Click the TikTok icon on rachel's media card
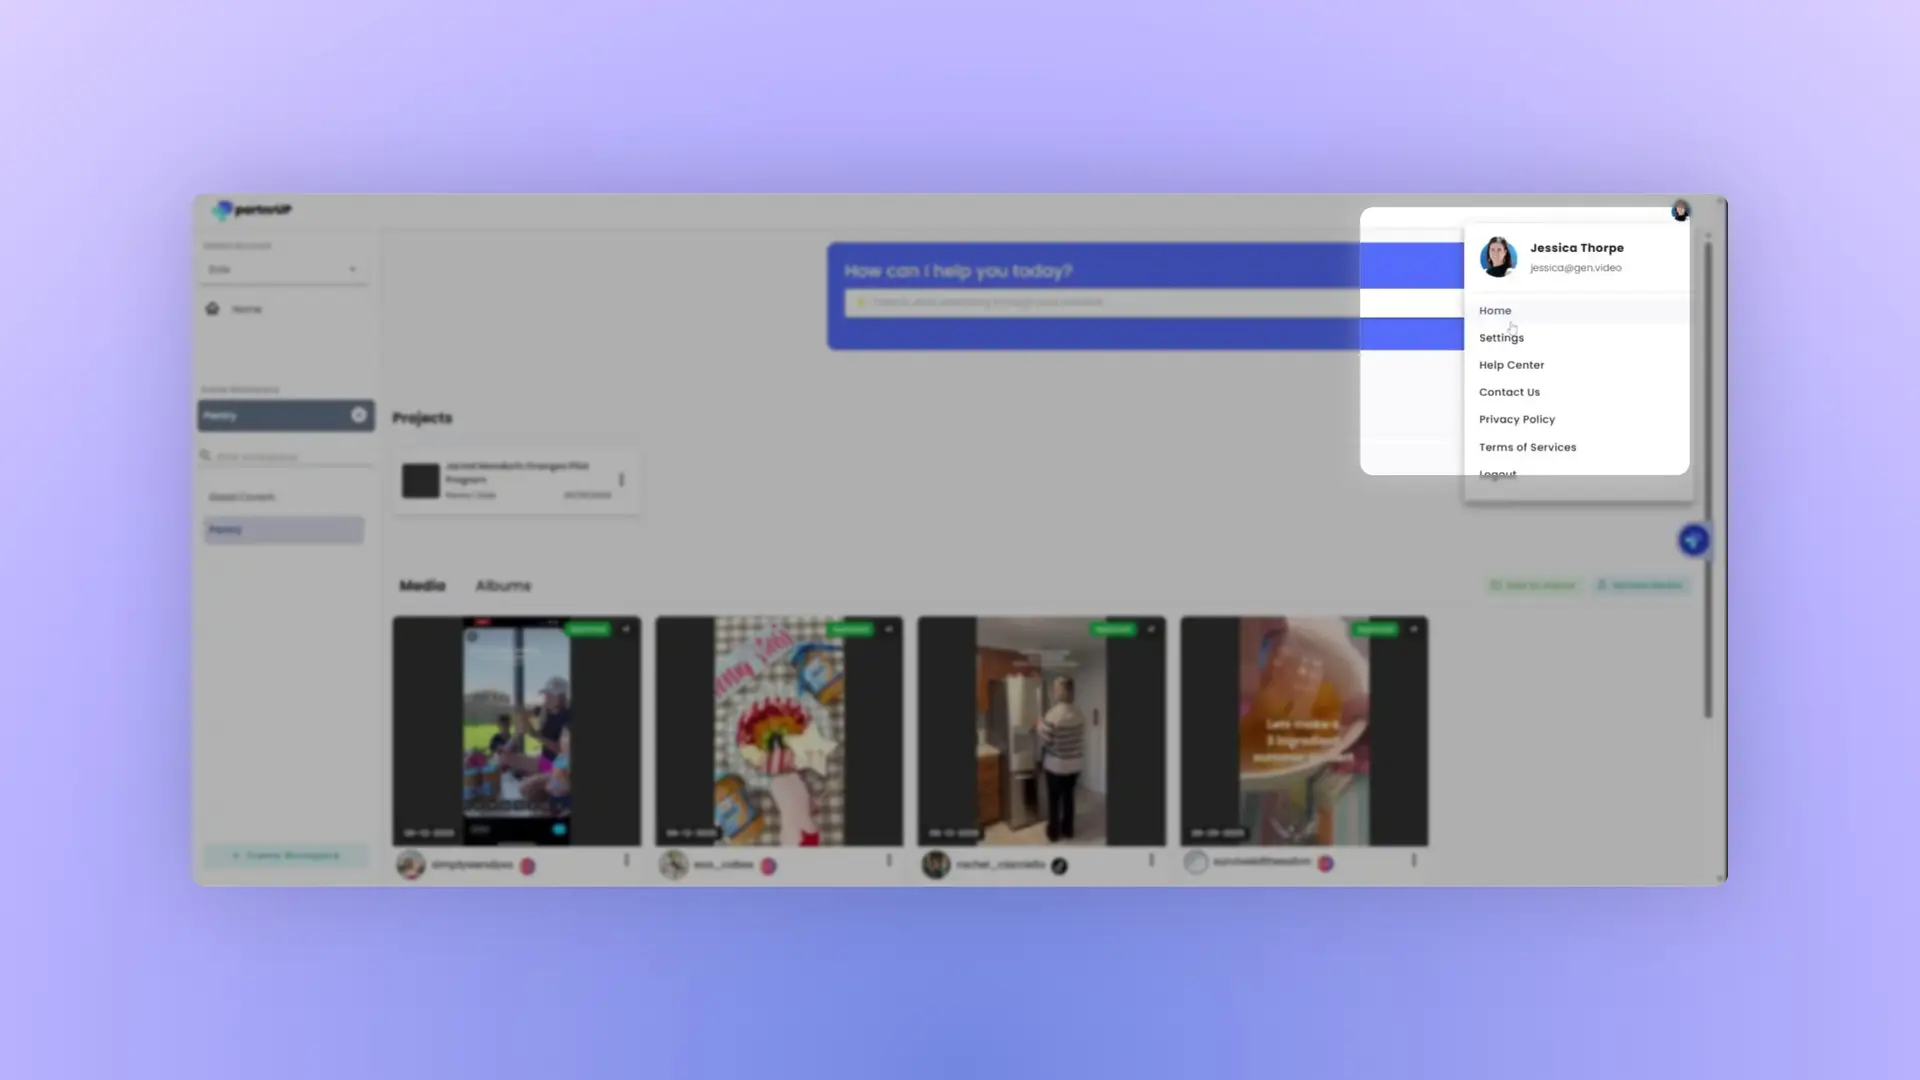 [x=1058, y=867]
